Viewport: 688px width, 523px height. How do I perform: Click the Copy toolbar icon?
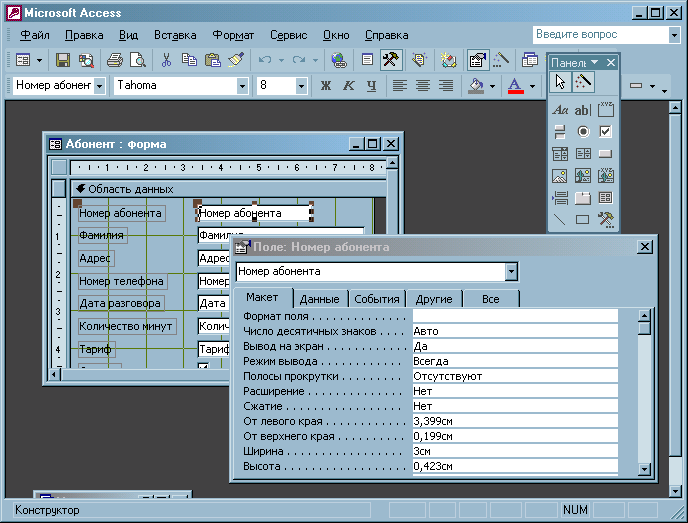[190, 60]
